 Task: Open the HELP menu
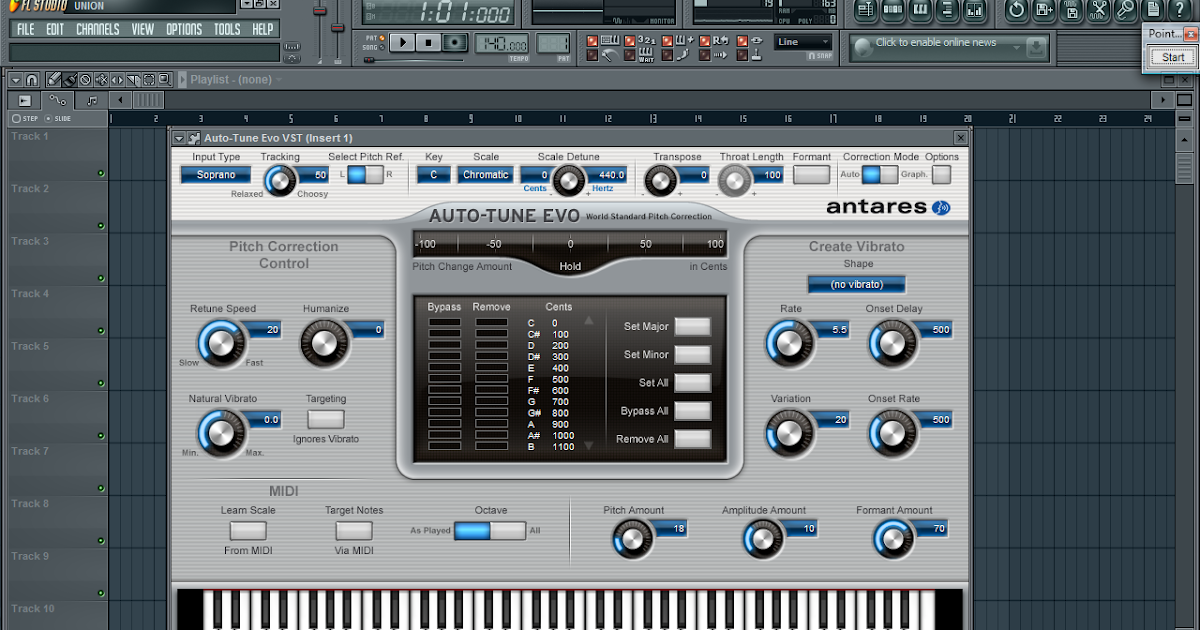[x=263, y=29]
